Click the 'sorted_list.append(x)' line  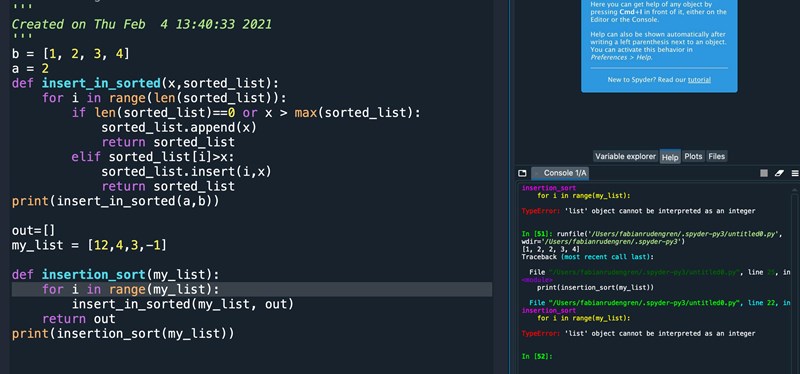179,127
